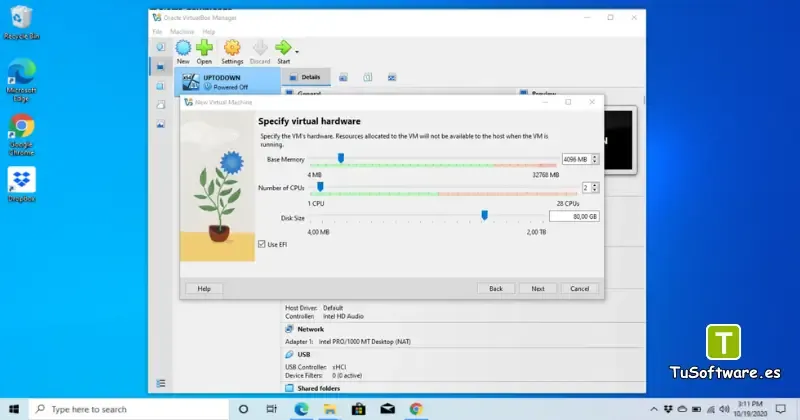Screen dimensions: 800x420
Task: Click the volume speaker tray icon
Action: pos(724,409)
